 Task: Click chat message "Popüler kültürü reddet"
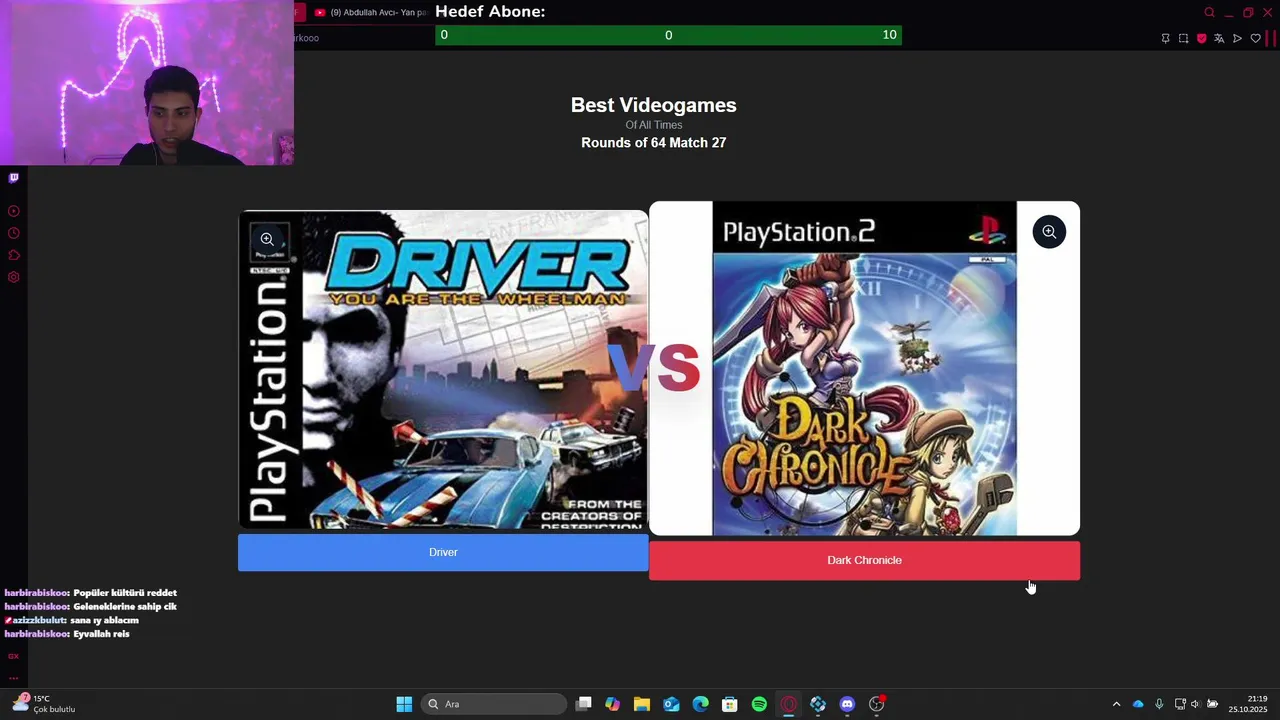click(125, 593)
